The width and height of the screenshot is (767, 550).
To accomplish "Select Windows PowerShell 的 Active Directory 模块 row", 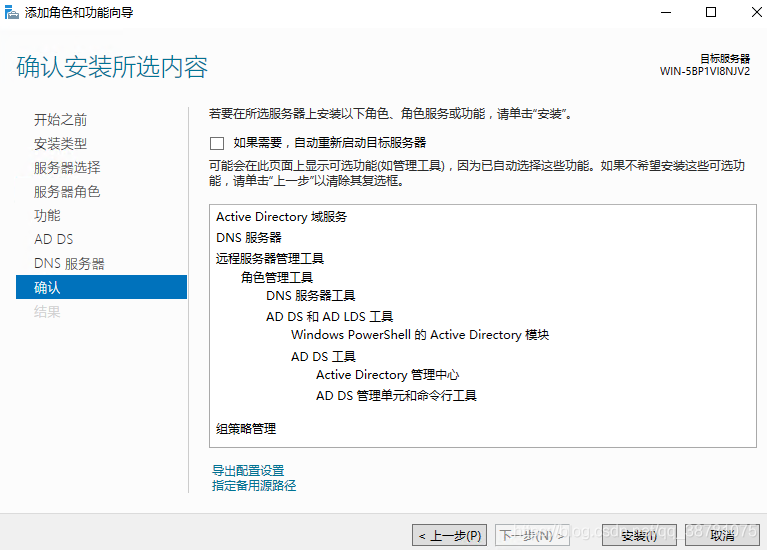I will tap(420, 335).
